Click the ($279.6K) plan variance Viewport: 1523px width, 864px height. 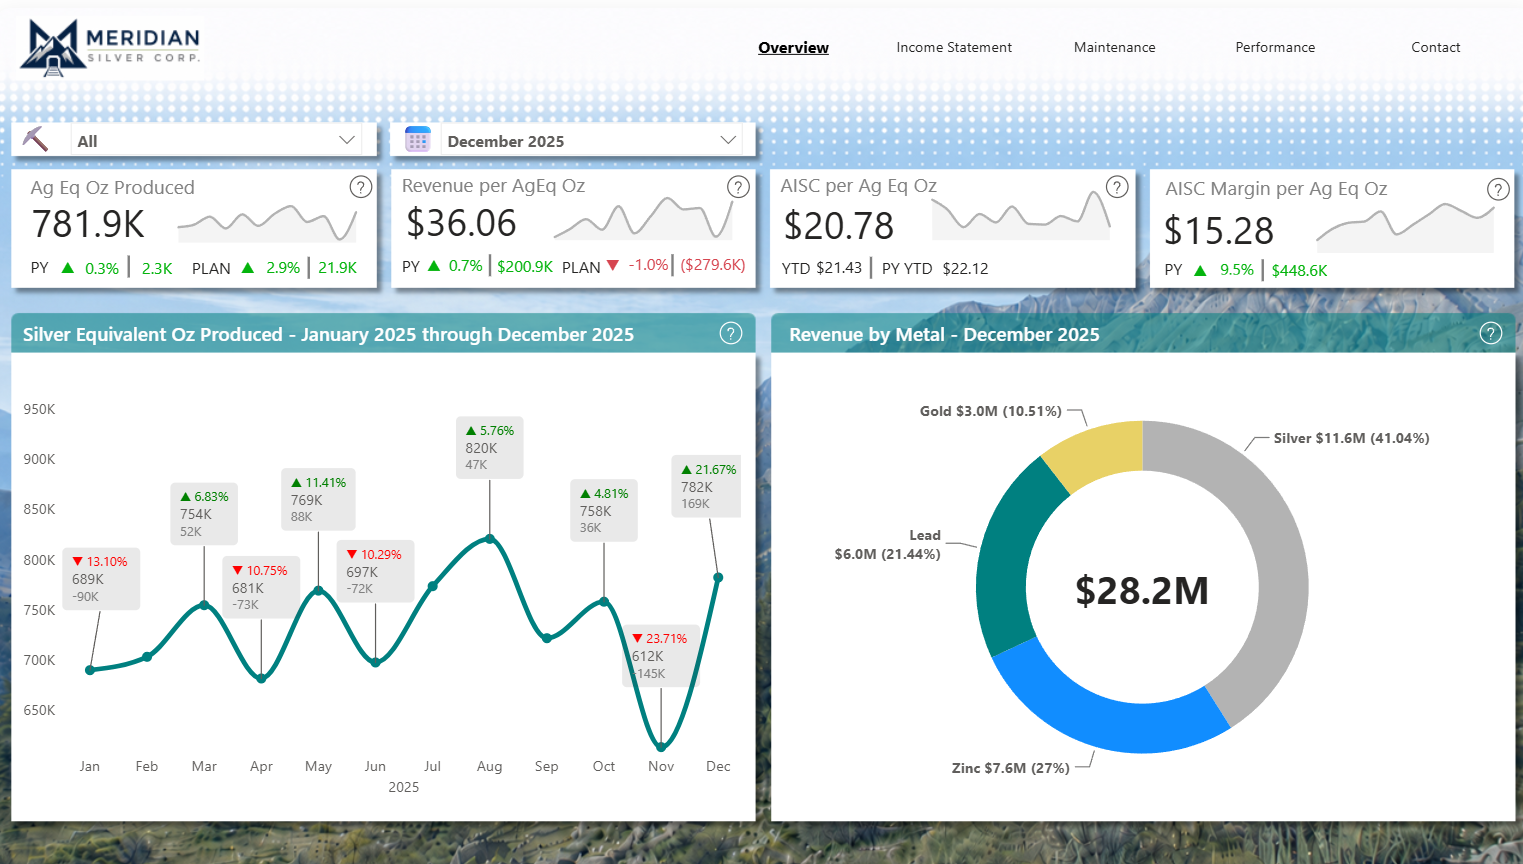click(x=713, y=265)
